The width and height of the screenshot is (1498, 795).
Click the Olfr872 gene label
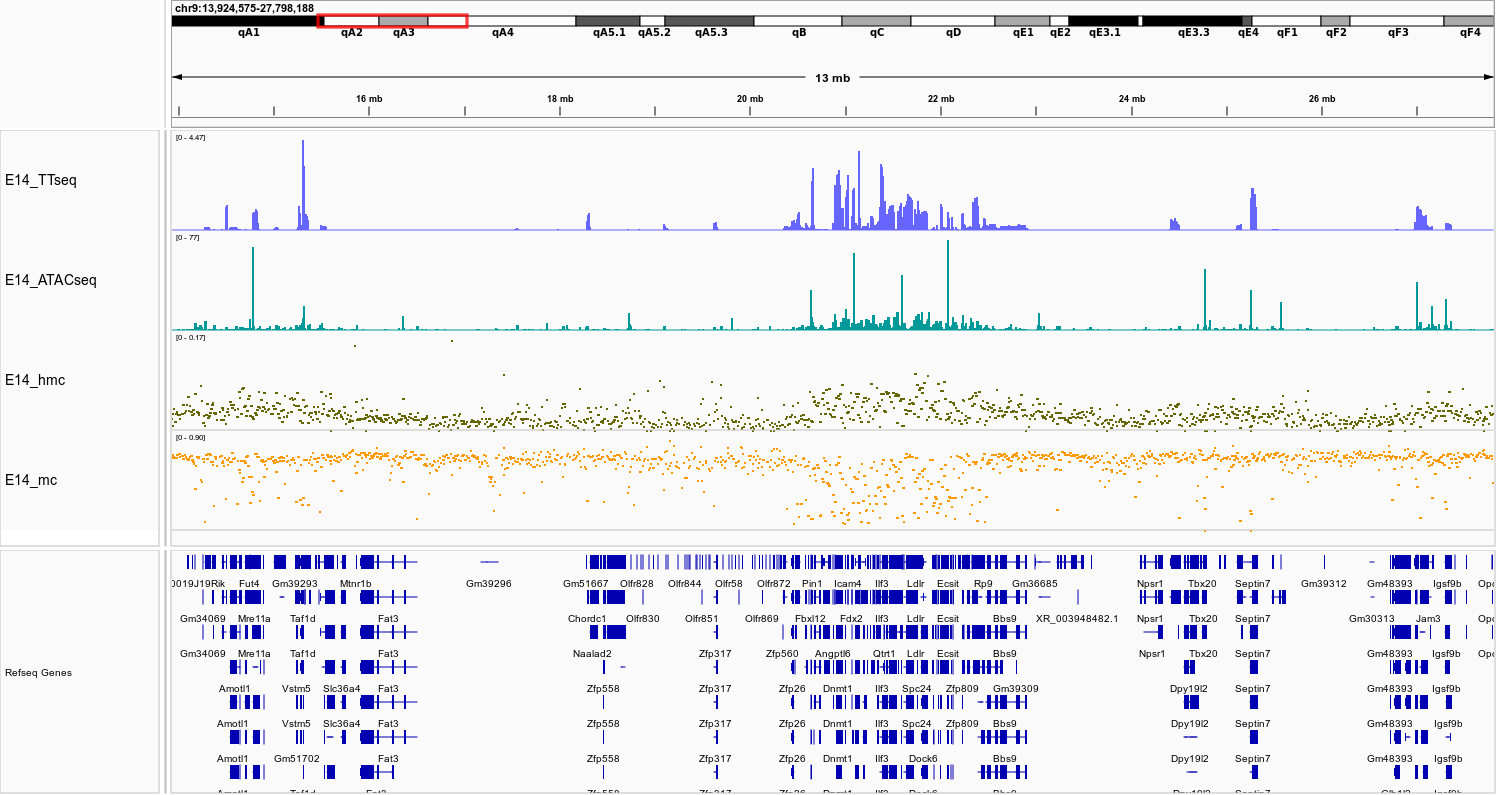coord(774,583)
